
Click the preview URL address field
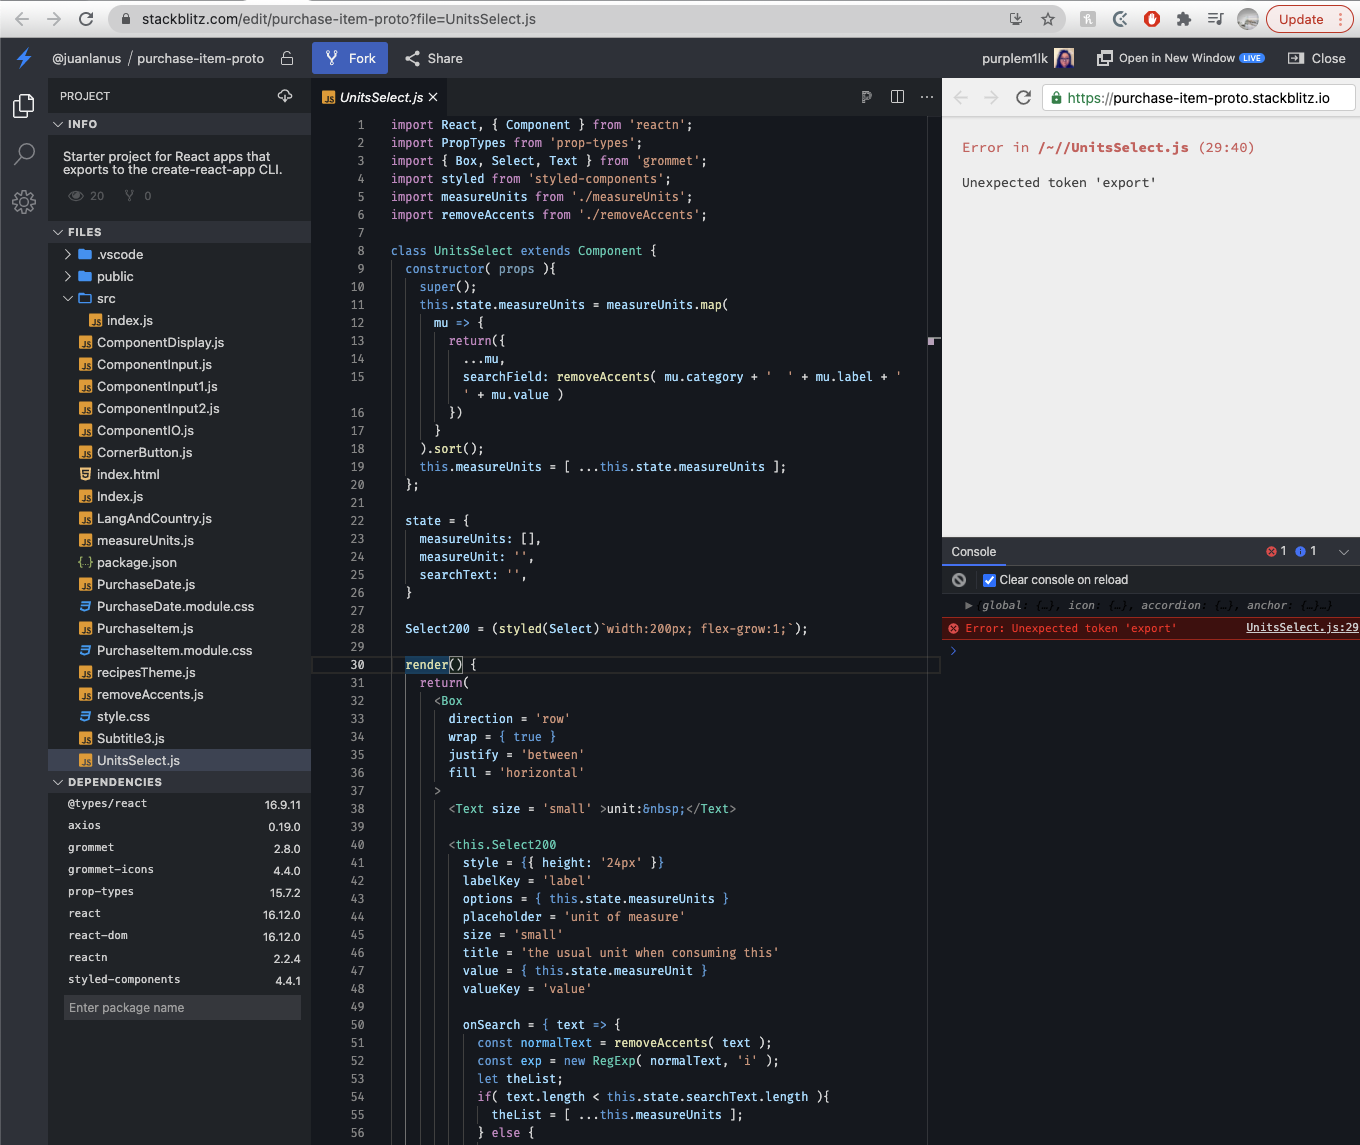click(x=1199, y=97)
